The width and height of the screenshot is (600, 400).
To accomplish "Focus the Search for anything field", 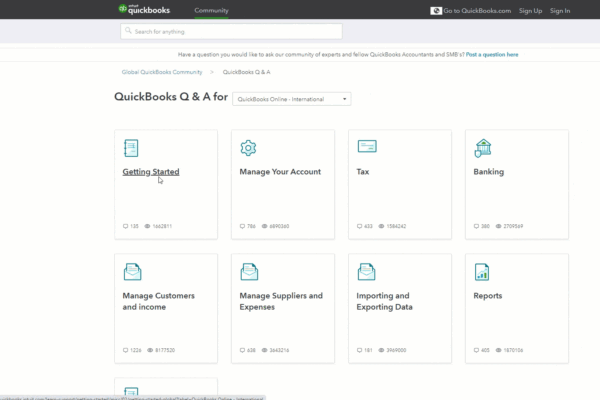I will pos(231,31).
